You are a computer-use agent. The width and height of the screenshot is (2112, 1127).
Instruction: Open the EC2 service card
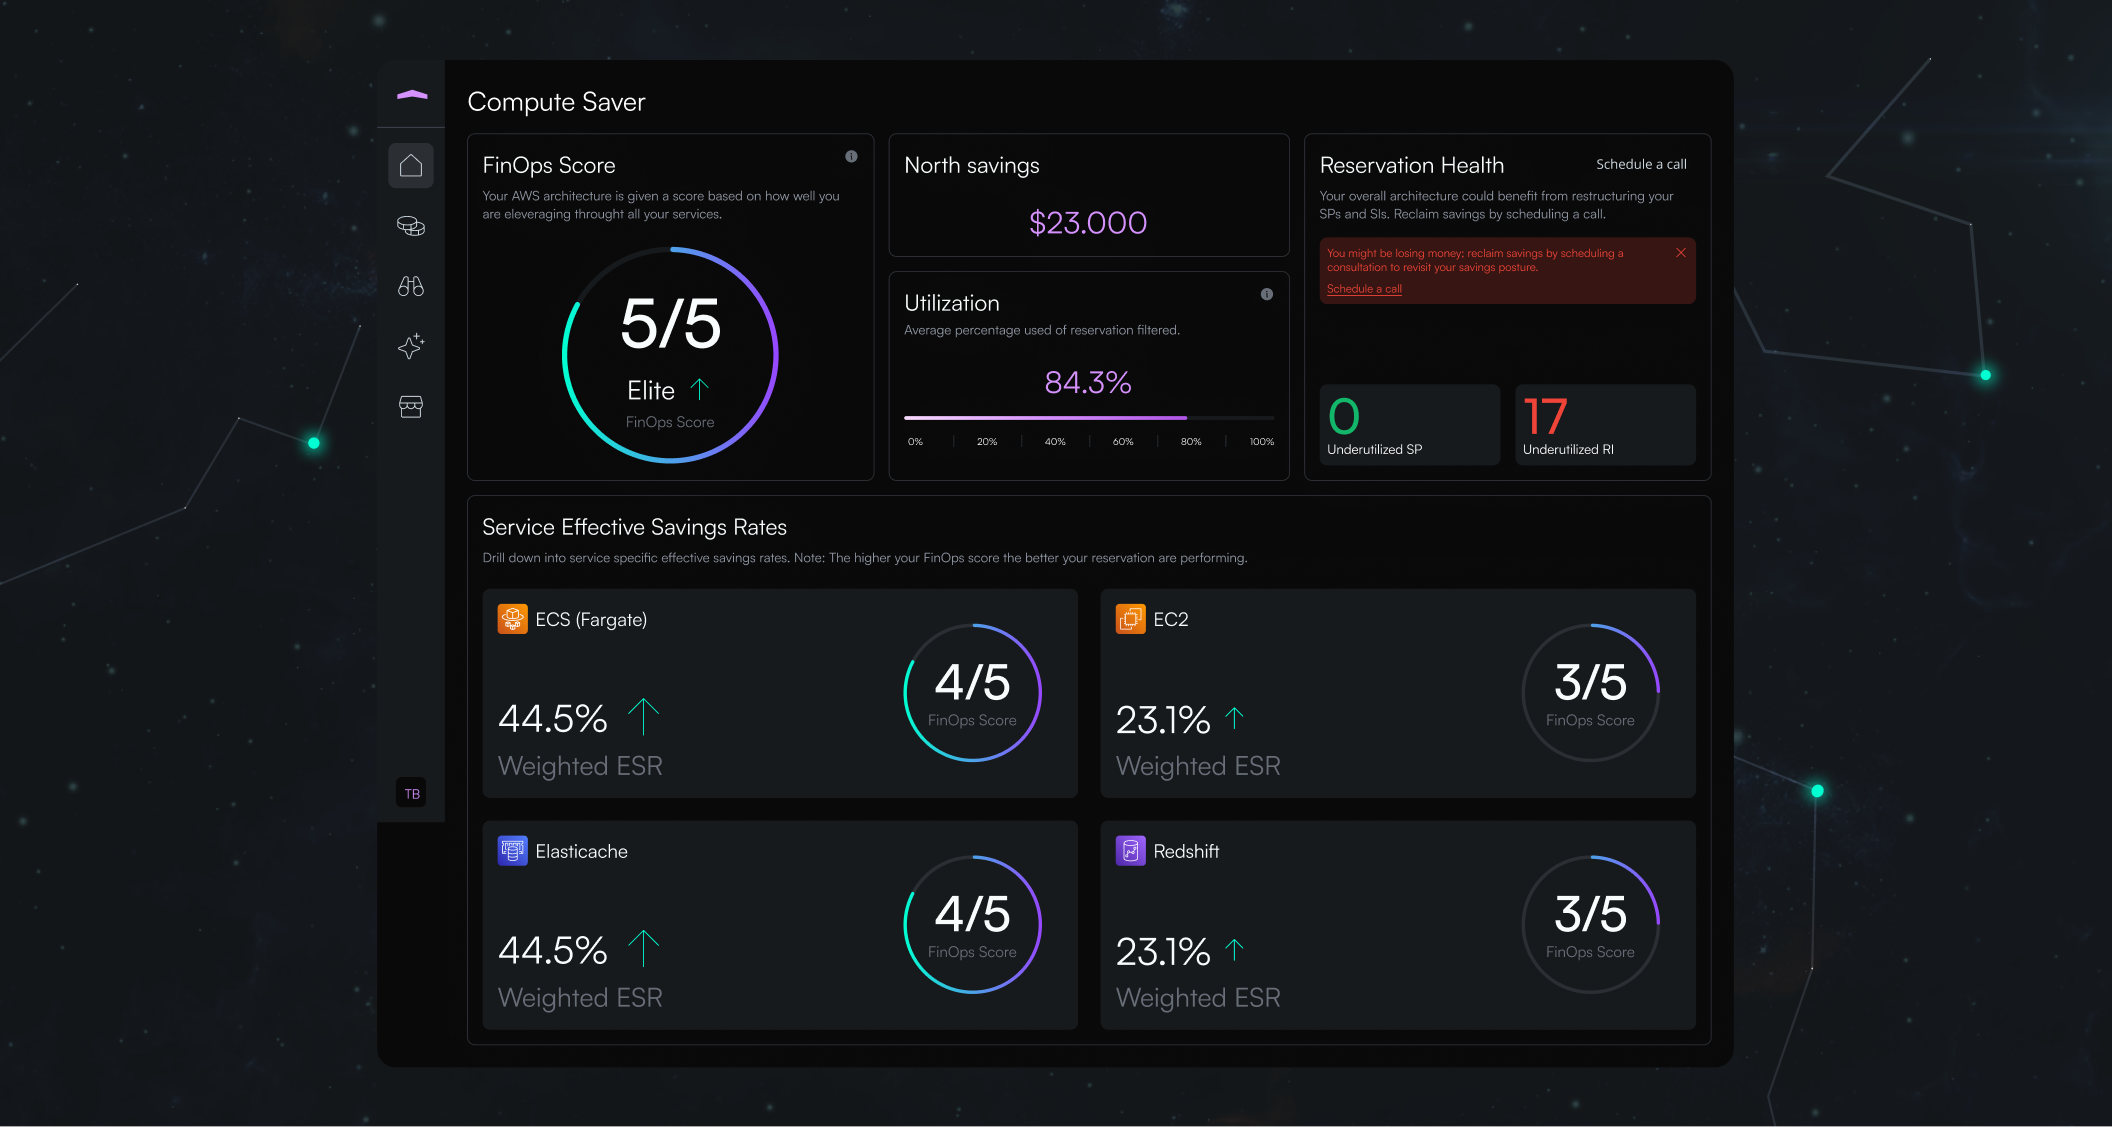[x=1397, y=692]
